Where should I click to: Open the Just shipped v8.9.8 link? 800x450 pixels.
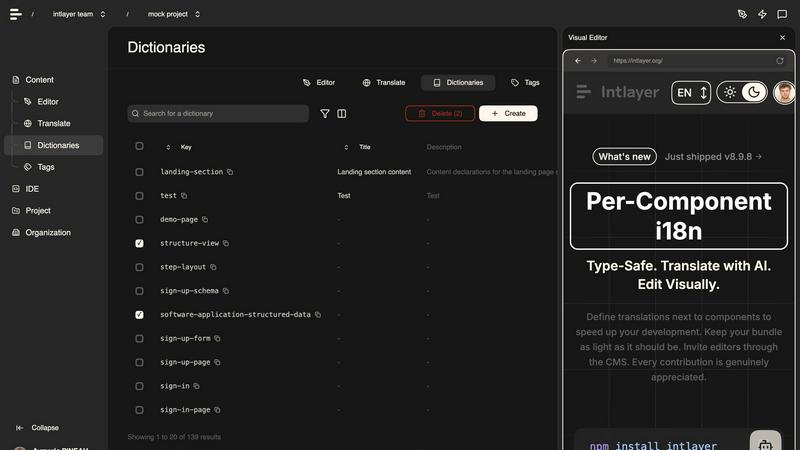(x=713, y=157)
